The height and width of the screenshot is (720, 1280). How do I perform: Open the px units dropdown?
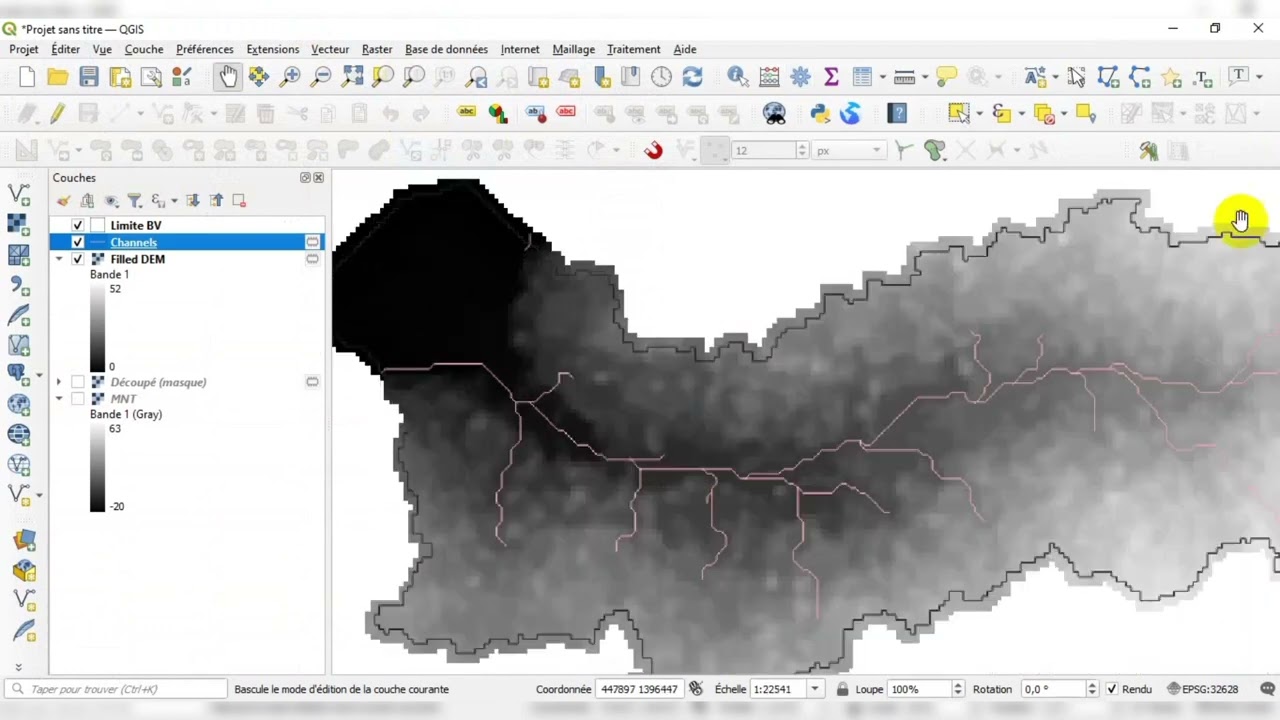tap(876, 151)
